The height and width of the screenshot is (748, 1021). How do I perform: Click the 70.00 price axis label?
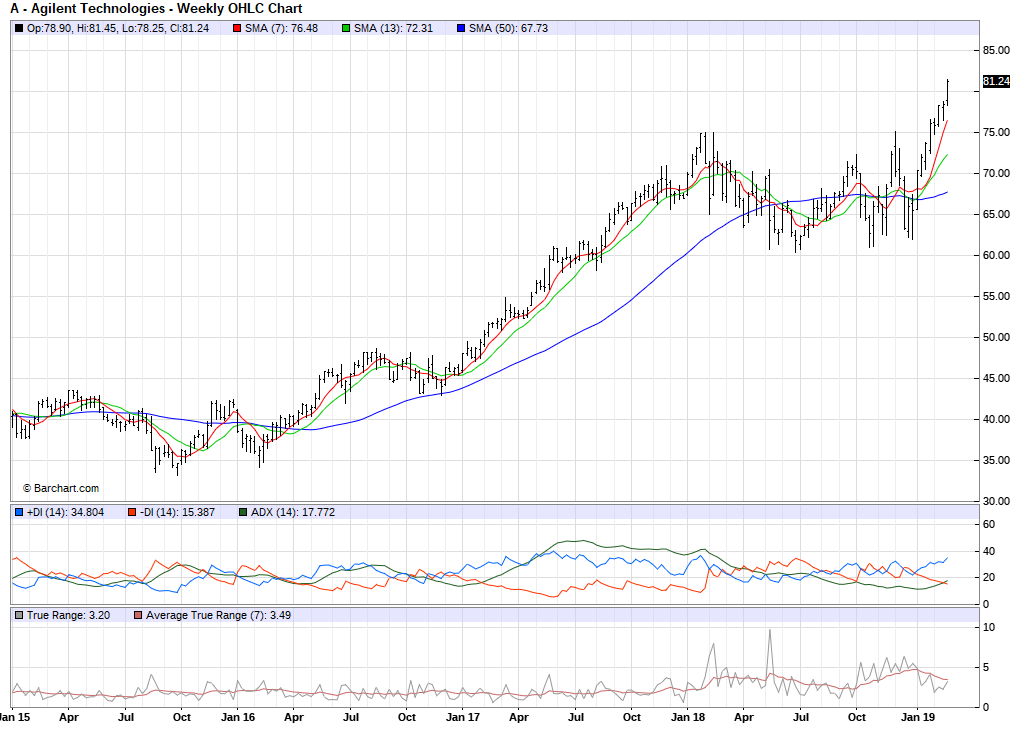pos(996,173)
